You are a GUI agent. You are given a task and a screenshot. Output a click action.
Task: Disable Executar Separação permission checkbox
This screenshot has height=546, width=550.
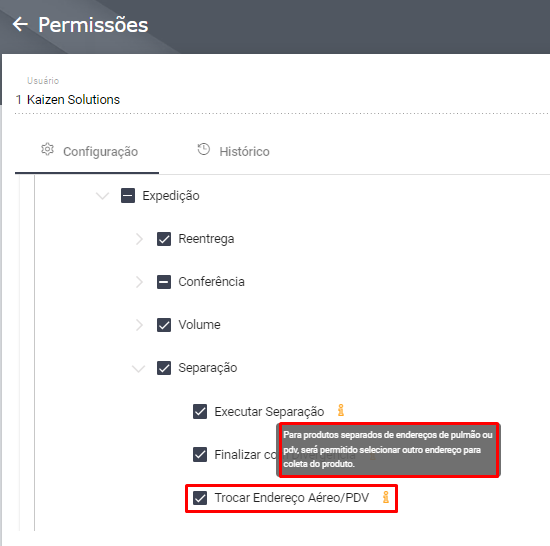[x=200, y=412]
